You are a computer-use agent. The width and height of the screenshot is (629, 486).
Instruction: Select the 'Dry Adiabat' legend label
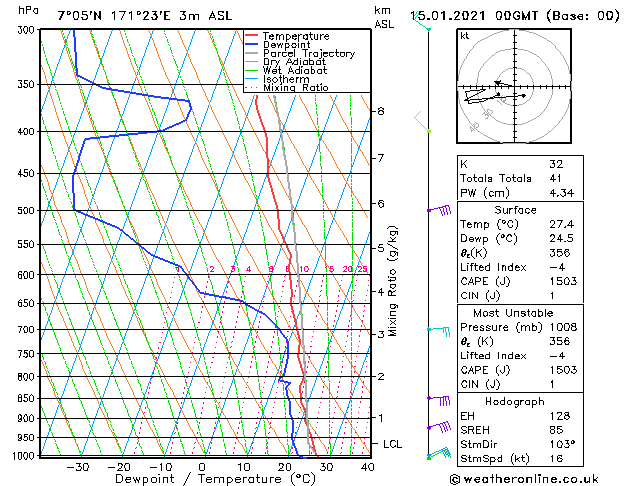point(294,62)
